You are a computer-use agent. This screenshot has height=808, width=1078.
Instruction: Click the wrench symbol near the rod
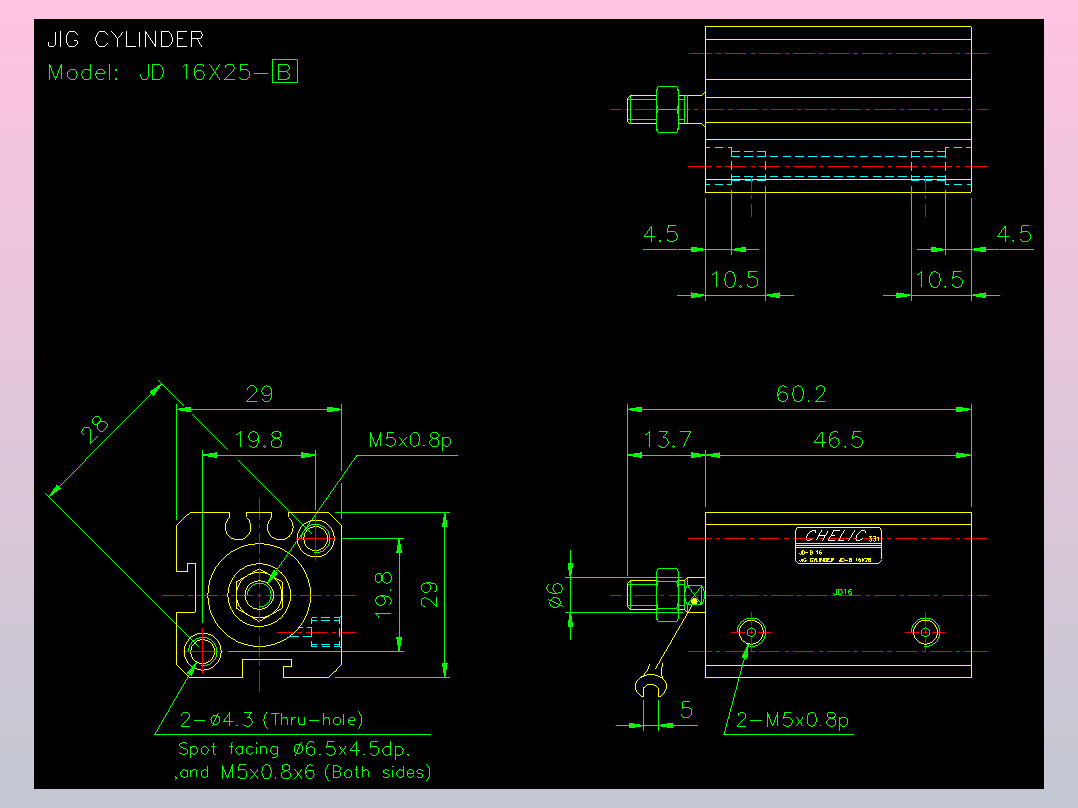pos(650,683)
